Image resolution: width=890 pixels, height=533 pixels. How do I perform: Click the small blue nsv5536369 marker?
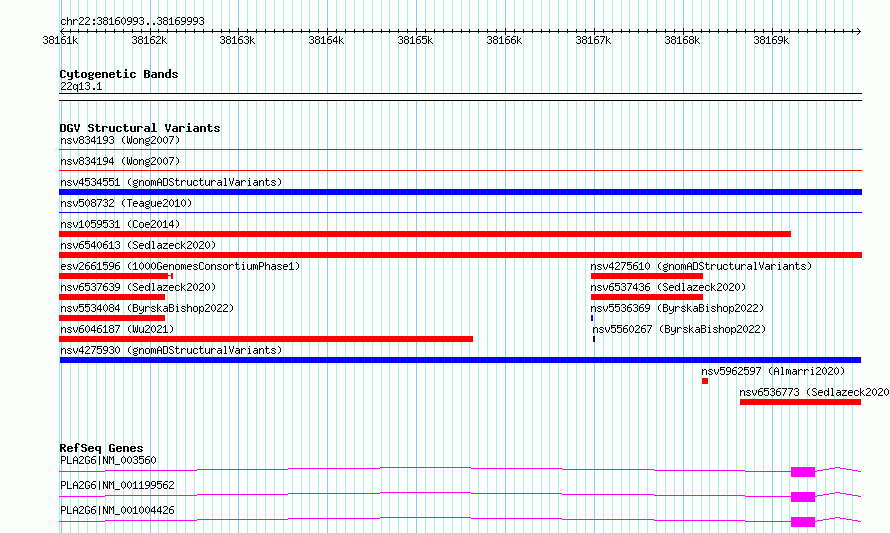(x=592, y=318)
